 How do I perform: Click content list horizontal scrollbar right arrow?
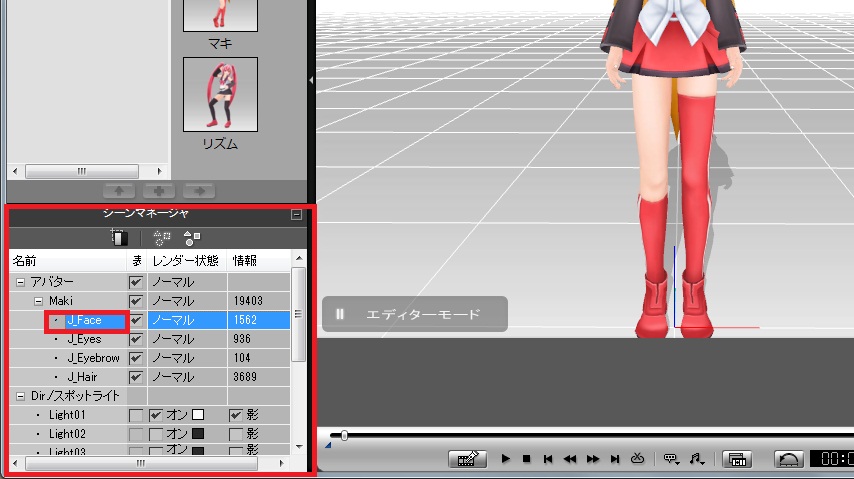(159, 171)
